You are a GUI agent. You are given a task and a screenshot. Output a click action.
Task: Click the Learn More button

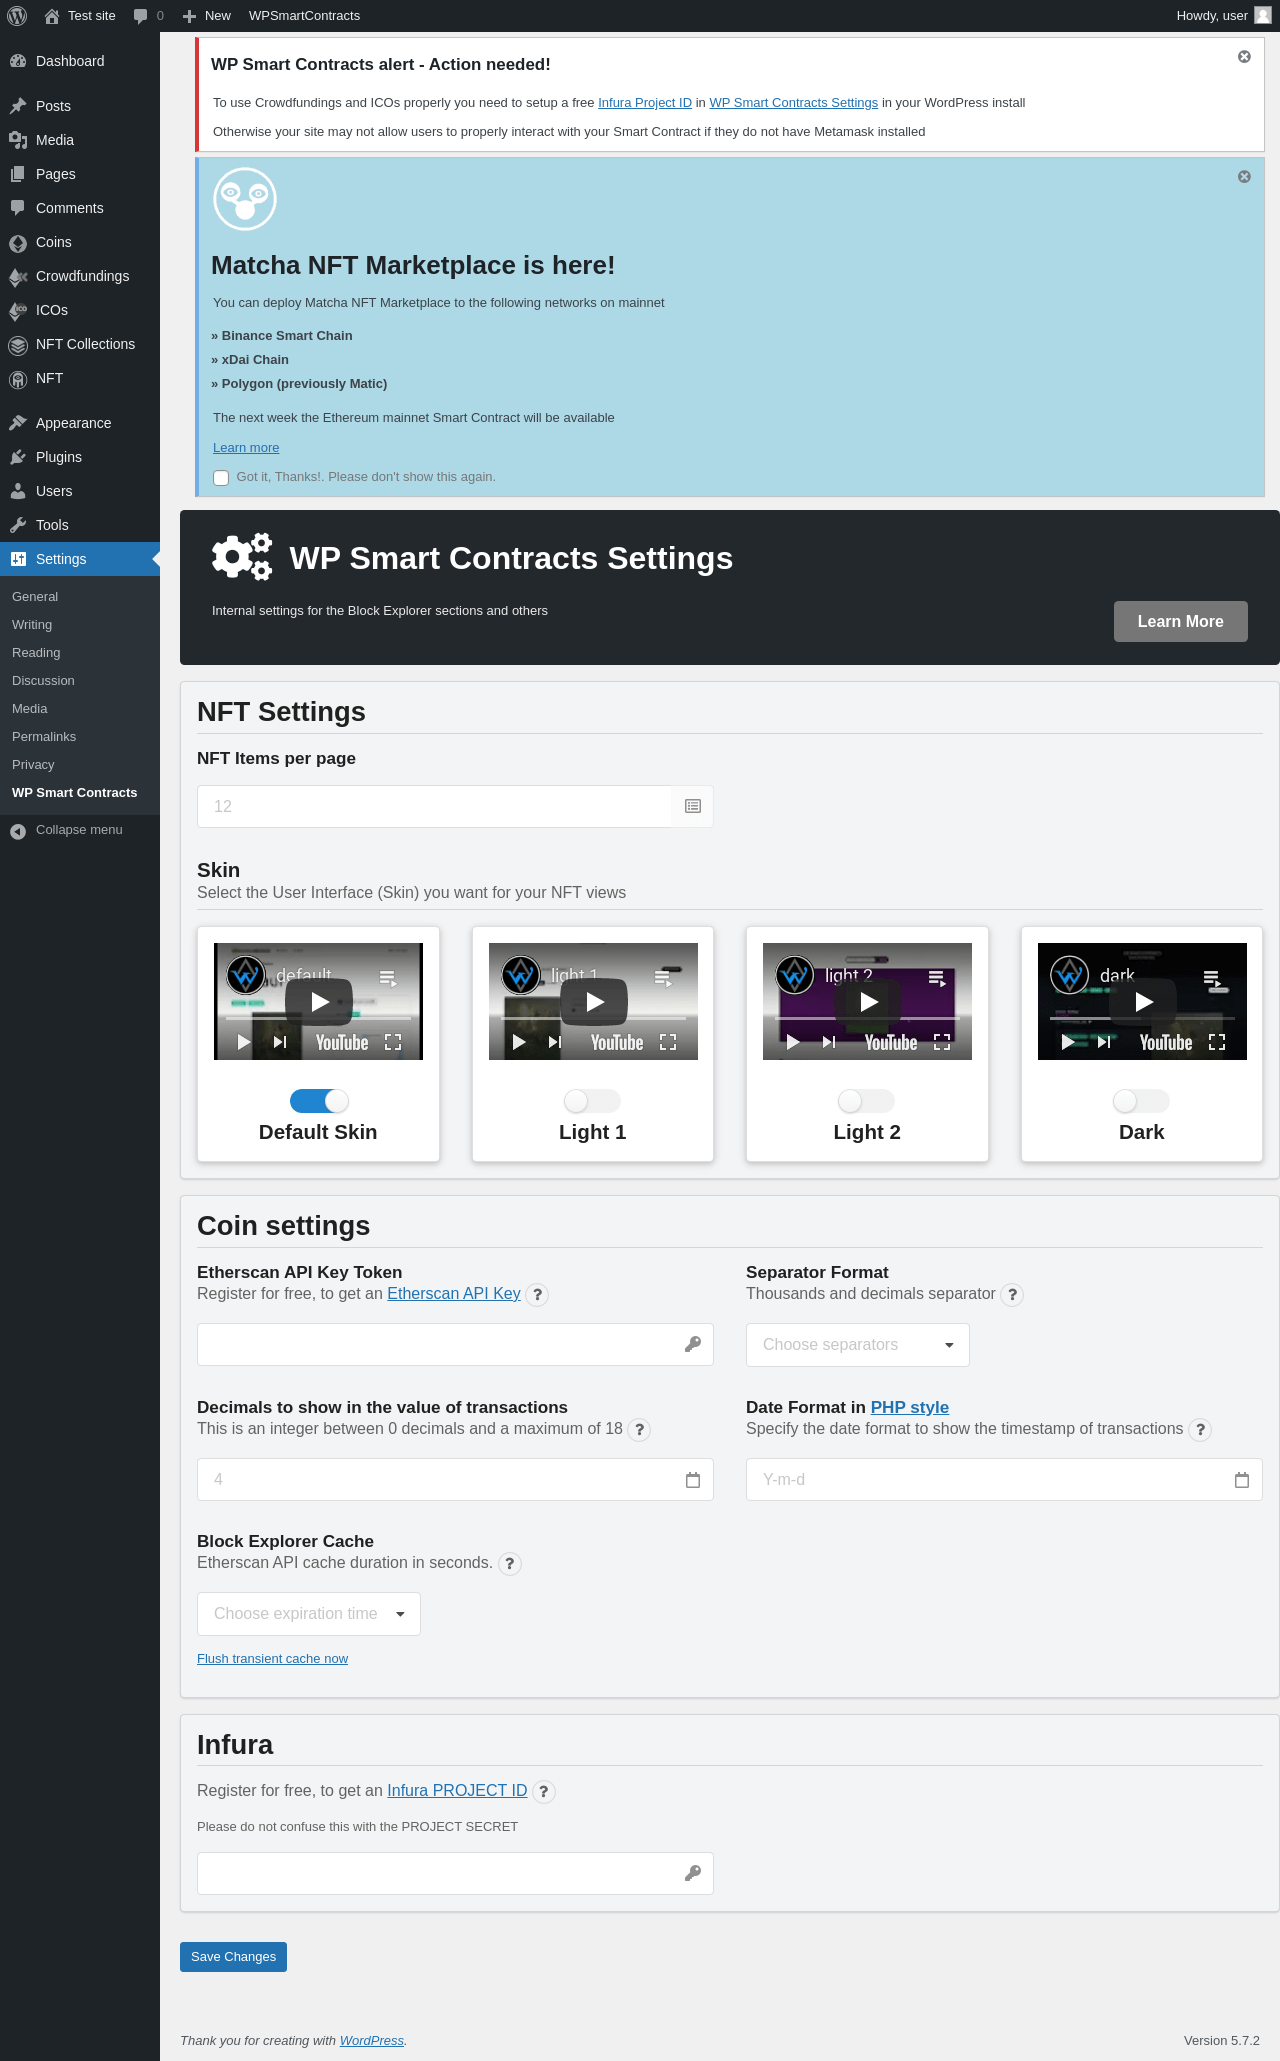(1181, 621)
